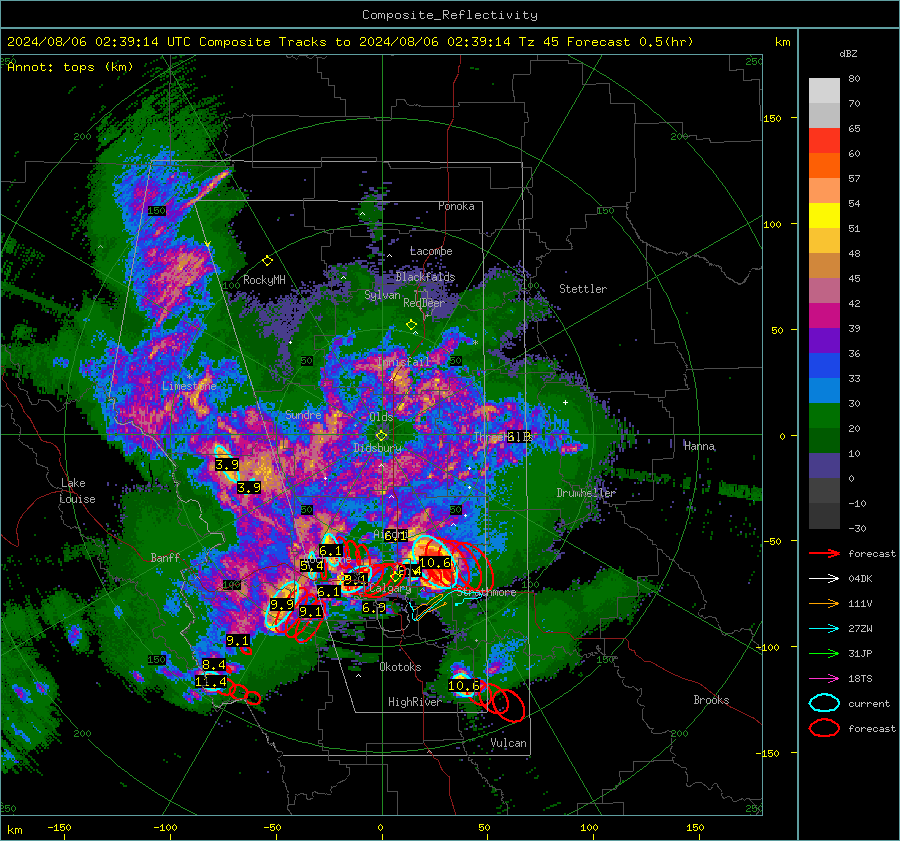Pick the purple 36-39 dBZ swatch
This screenshot has height=841, width=900.
[824, 341]
